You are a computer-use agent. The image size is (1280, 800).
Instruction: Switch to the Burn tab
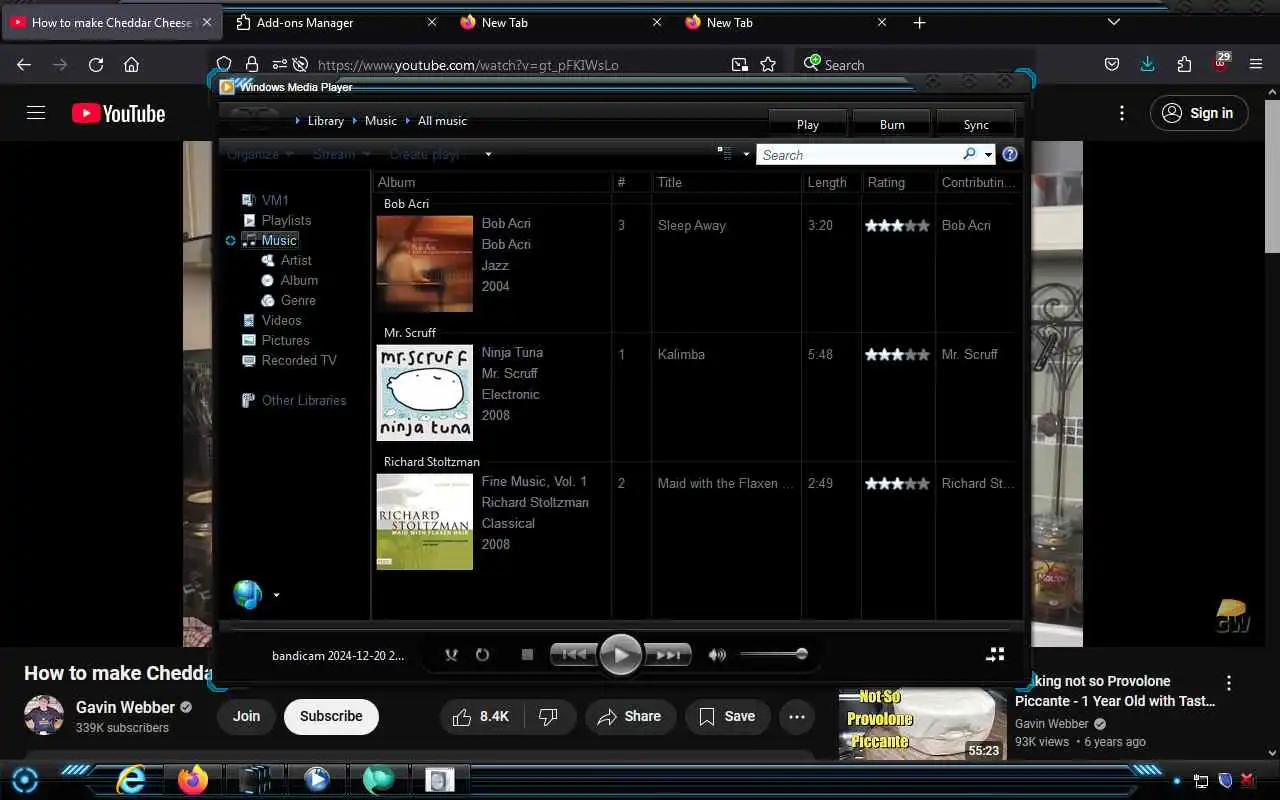tap(892, 124)
